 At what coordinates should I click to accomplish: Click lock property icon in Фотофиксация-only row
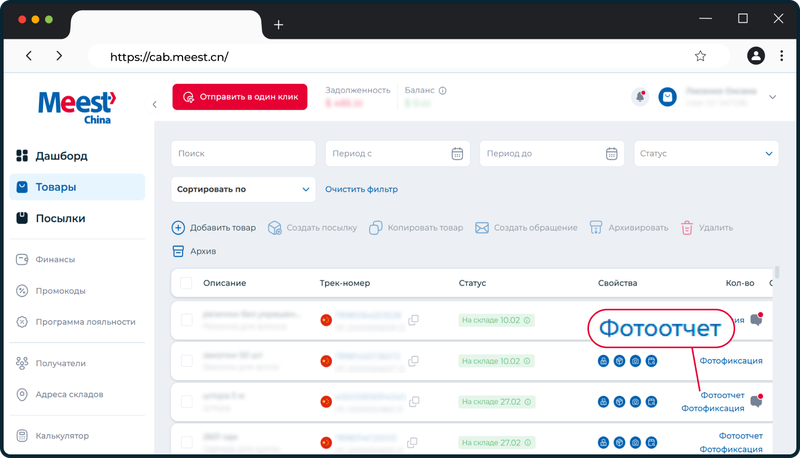[x=603, y=361]
